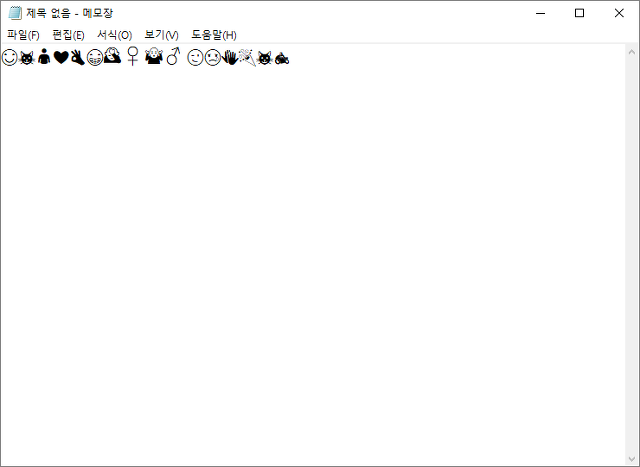Image resolution: width=640 pixels, height=467 pixels.
Task: Click the cat emoji next to the smiley
Action: click(x=27, y=58)
